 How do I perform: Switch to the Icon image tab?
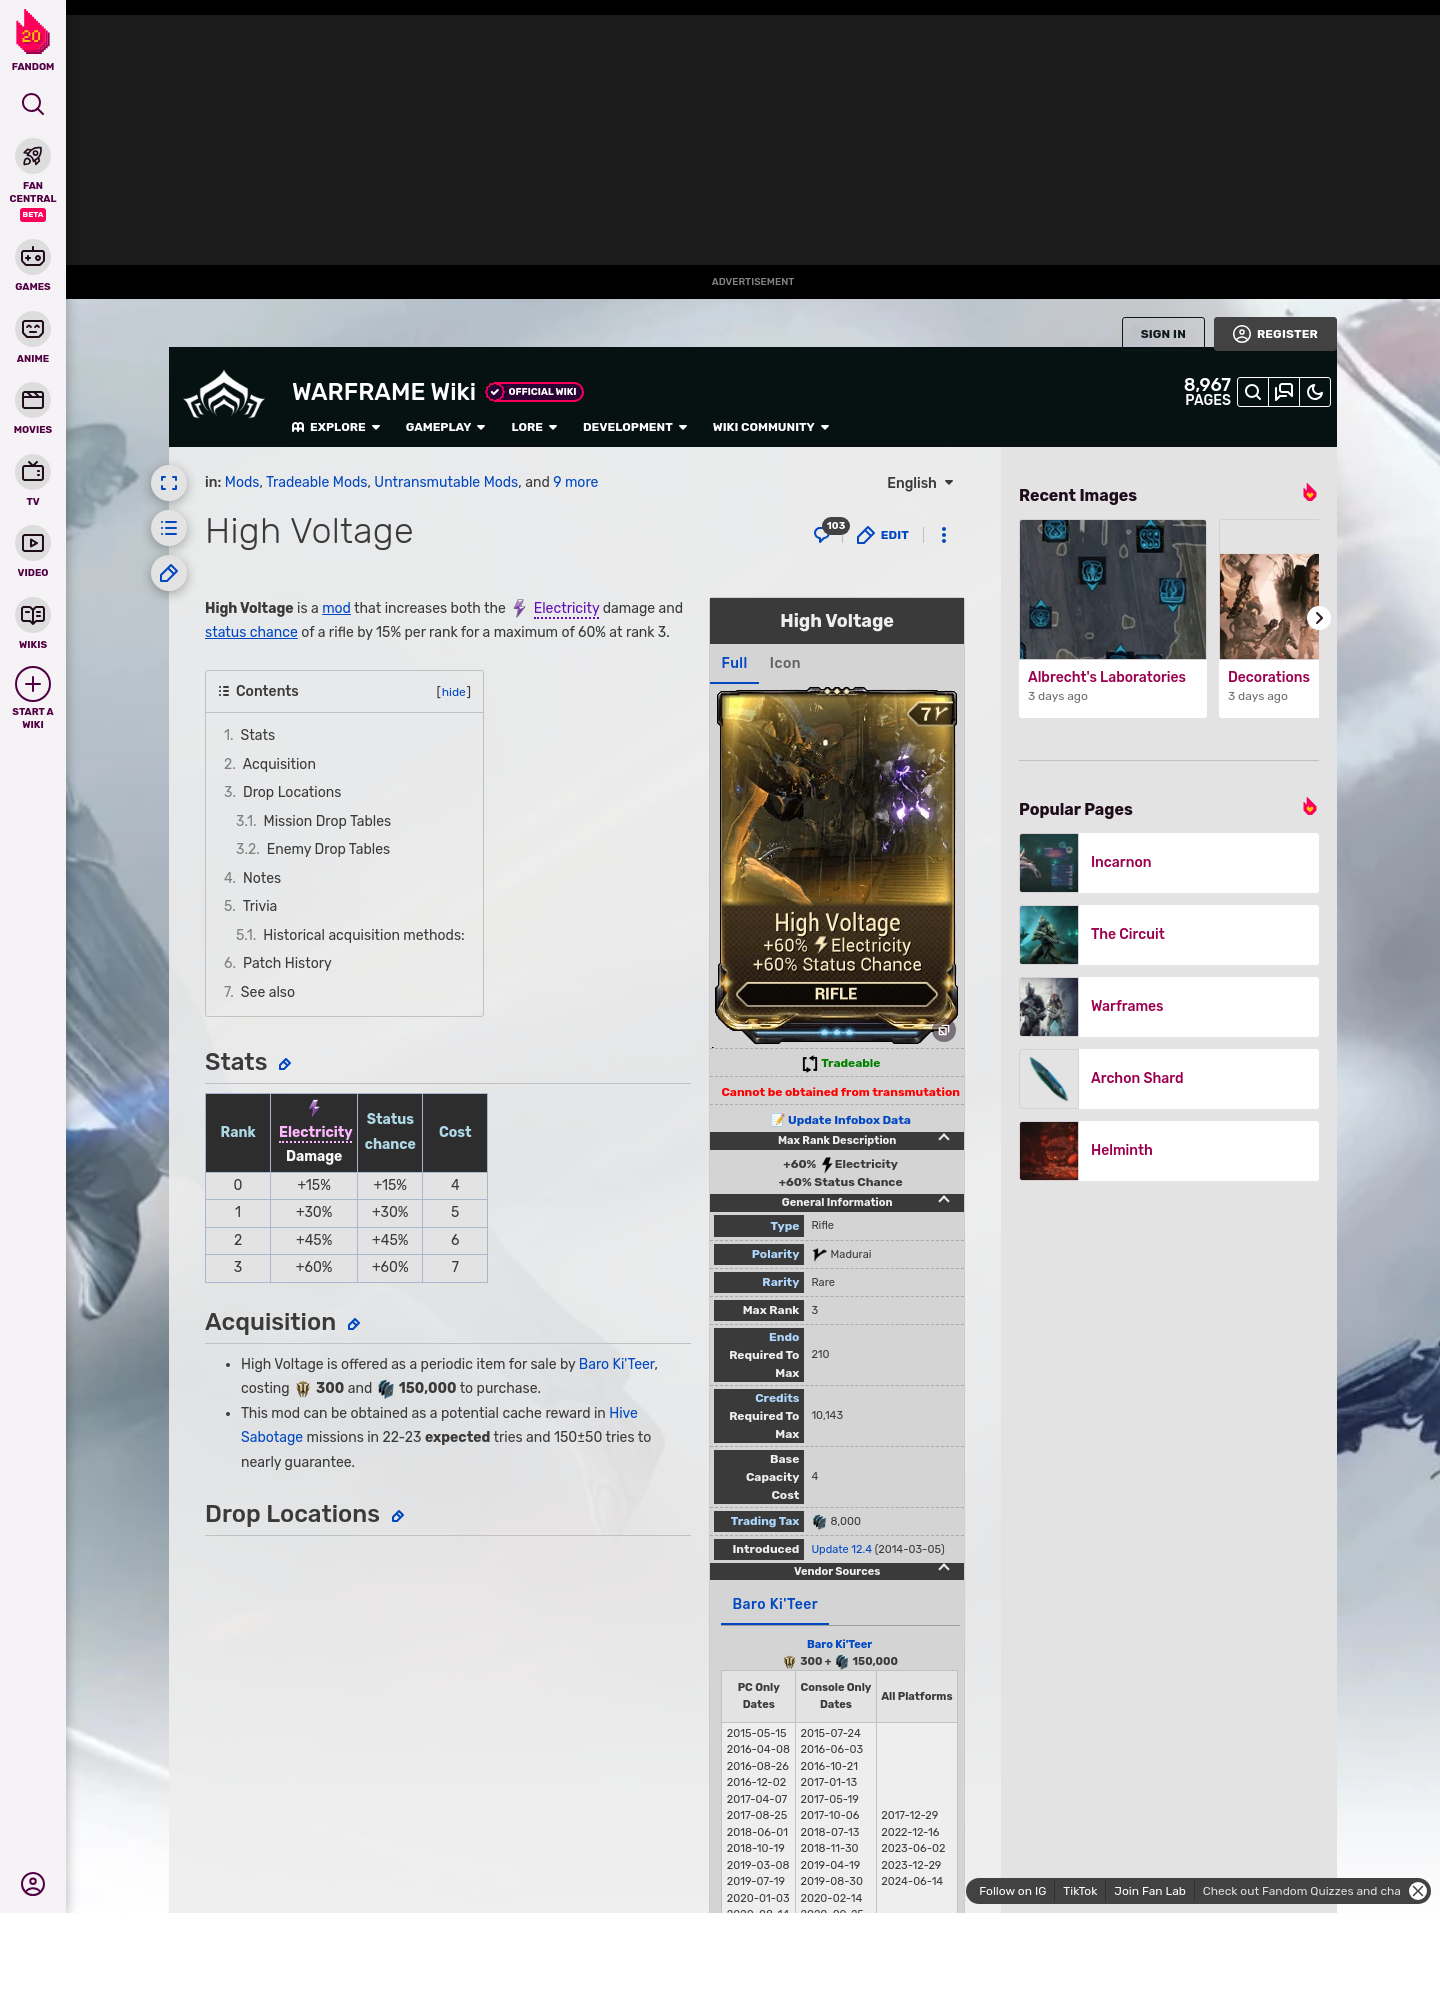click(785, 663)
